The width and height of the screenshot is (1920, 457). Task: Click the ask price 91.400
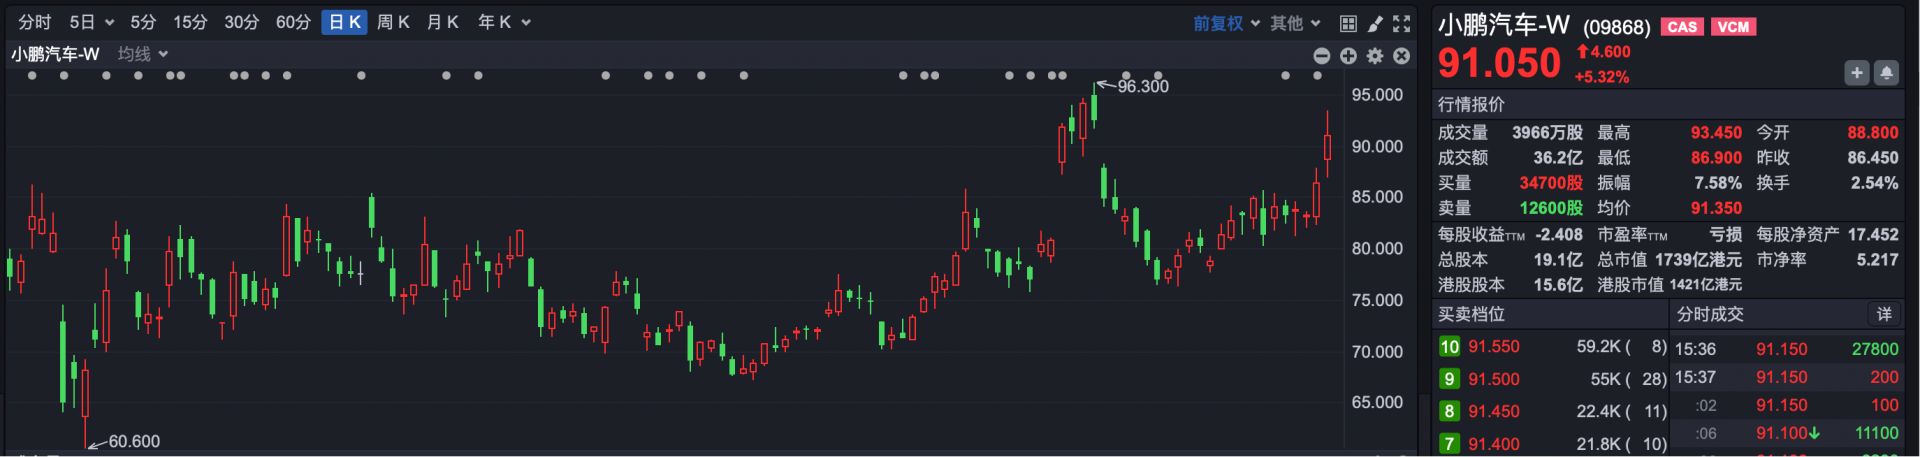[x=1494, y=443]
